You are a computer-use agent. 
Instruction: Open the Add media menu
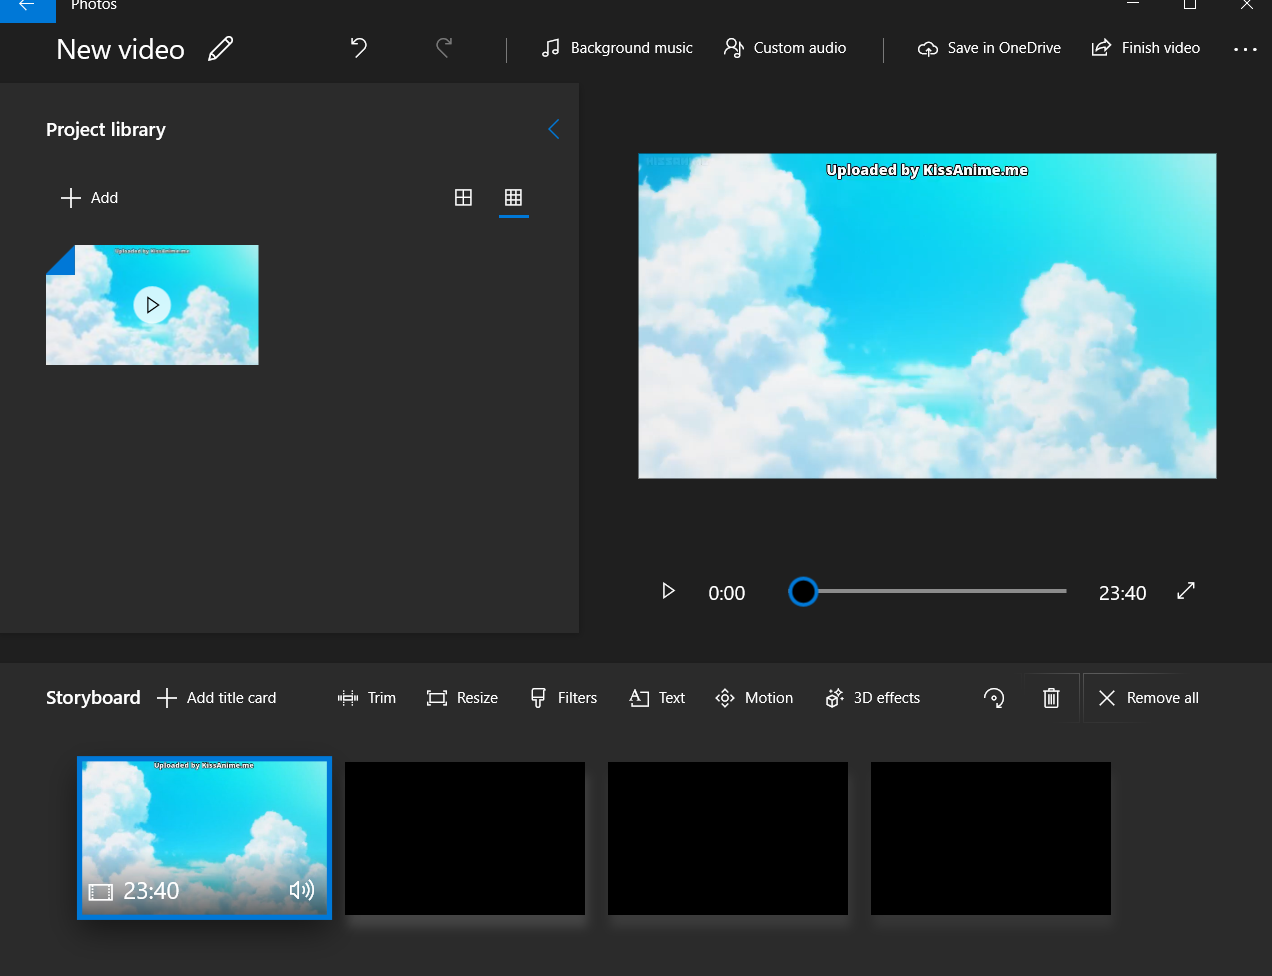pos(89,197)
